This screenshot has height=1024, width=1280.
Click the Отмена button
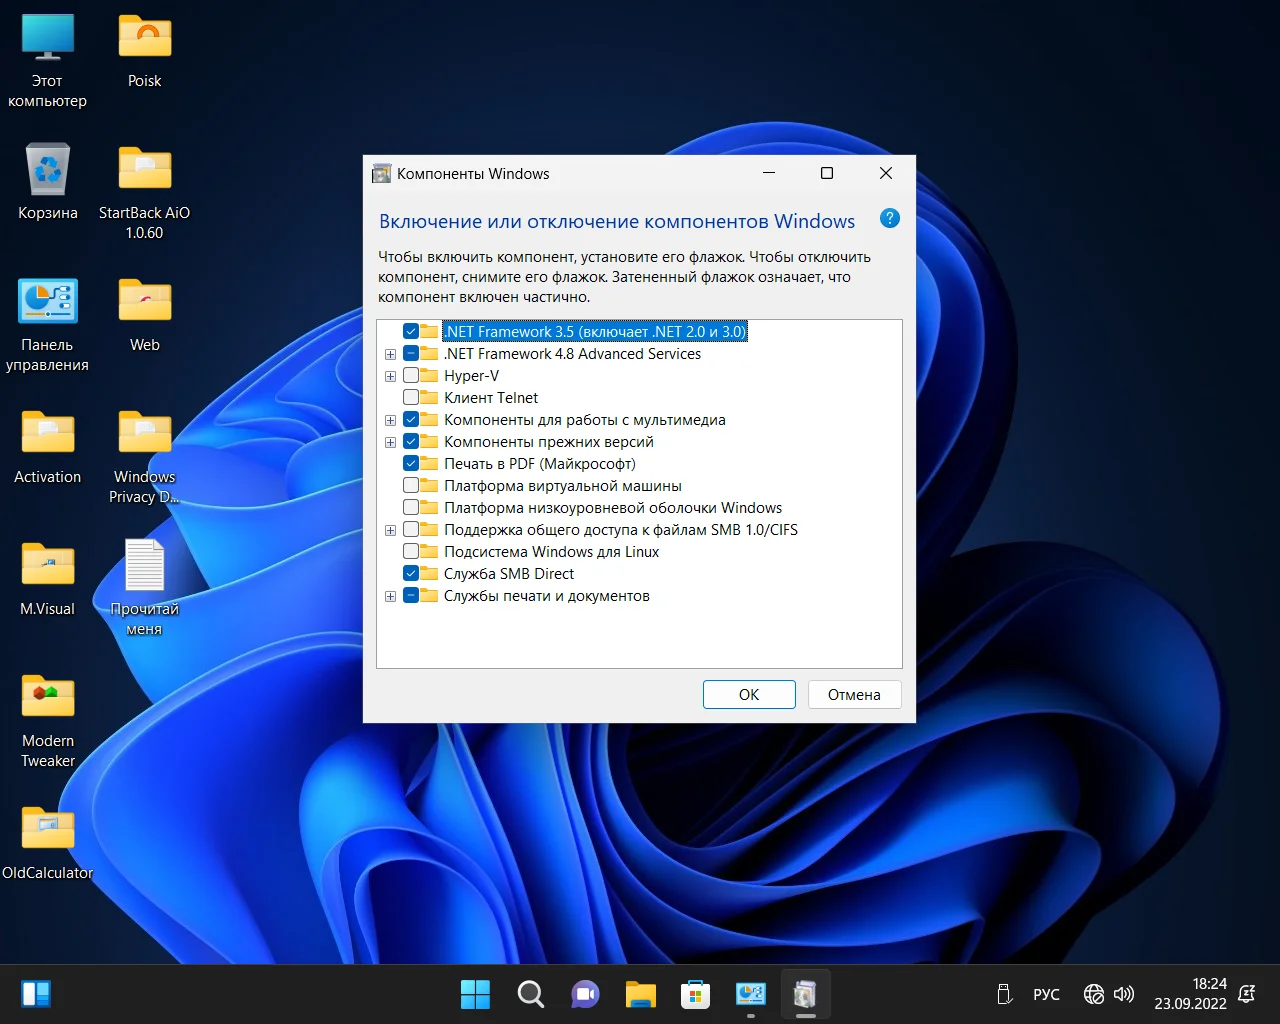pos(854,695)
